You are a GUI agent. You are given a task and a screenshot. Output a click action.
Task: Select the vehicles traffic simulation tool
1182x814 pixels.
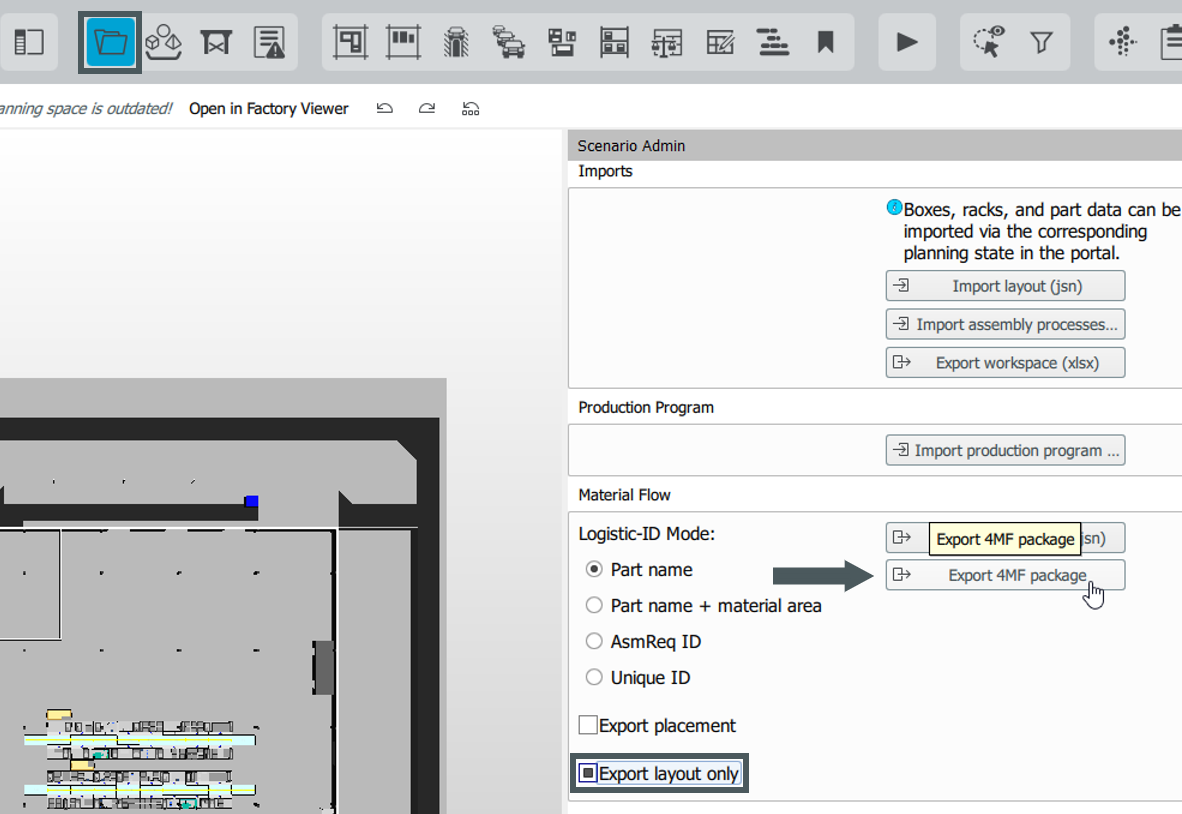508,41
